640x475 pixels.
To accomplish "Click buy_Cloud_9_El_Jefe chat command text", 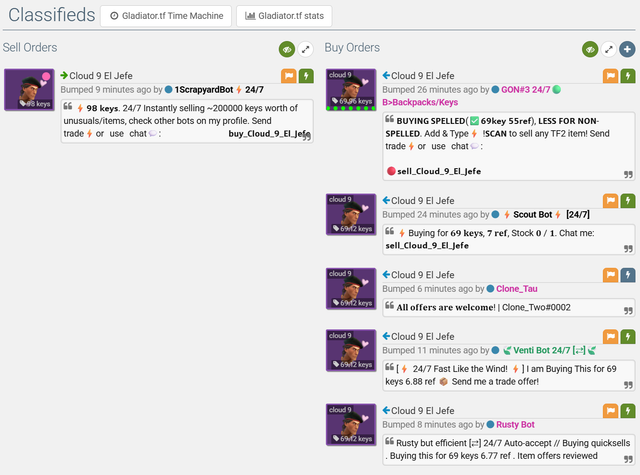I will pyautogui.click(x=269, y=134).
